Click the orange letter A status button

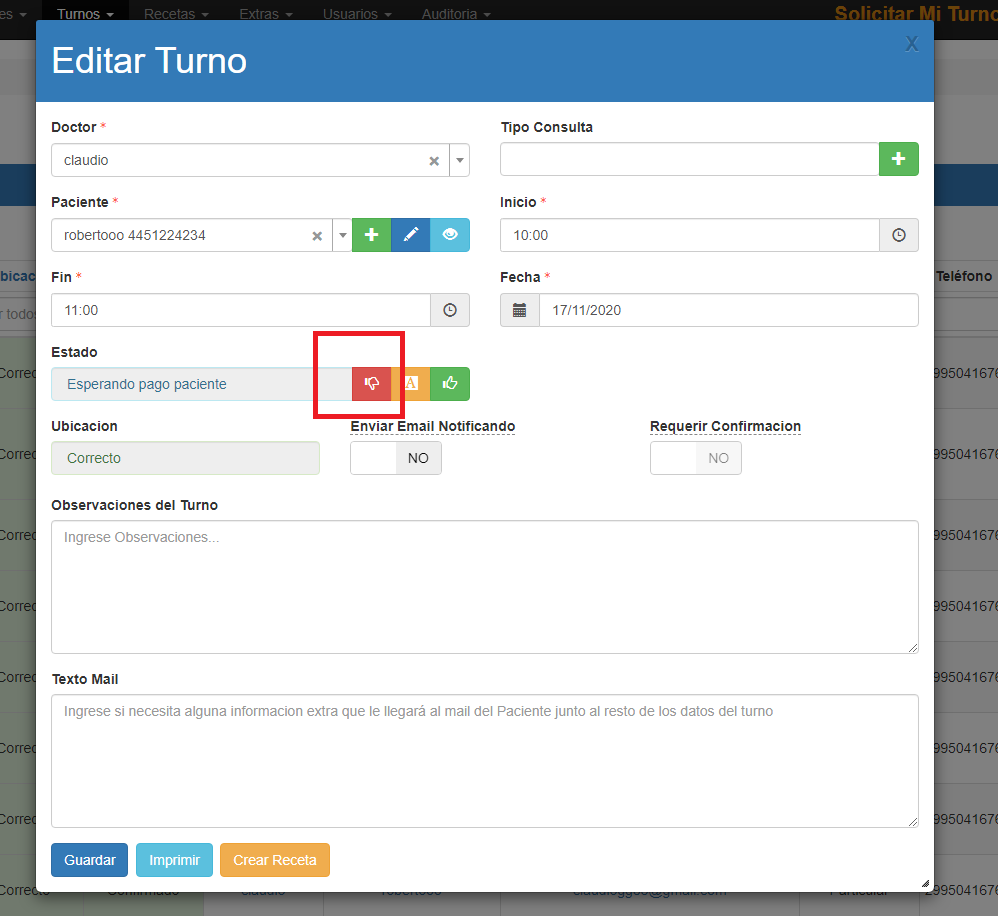tap(410, 384)
